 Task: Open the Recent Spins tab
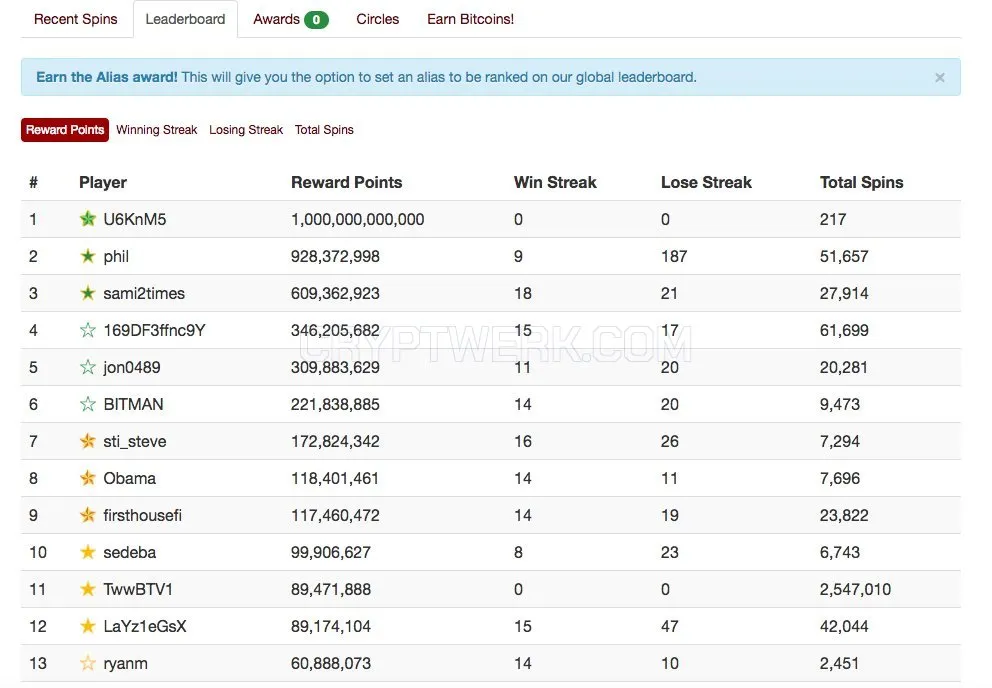tap(76, 19)
